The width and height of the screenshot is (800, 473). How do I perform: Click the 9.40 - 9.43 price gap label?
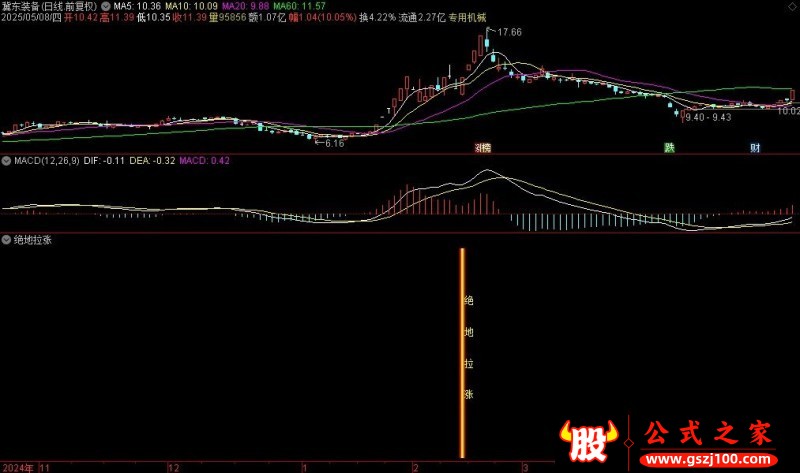(708, 117)
